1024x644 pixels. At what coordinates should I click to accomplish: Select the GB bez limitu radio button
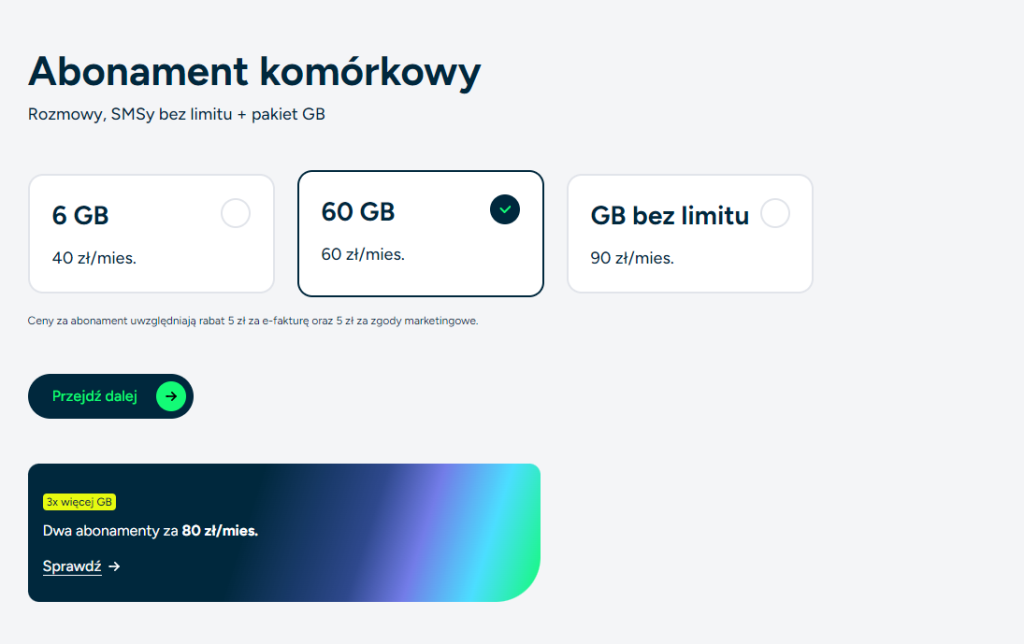pyautogui.click(x=775, y=214)
